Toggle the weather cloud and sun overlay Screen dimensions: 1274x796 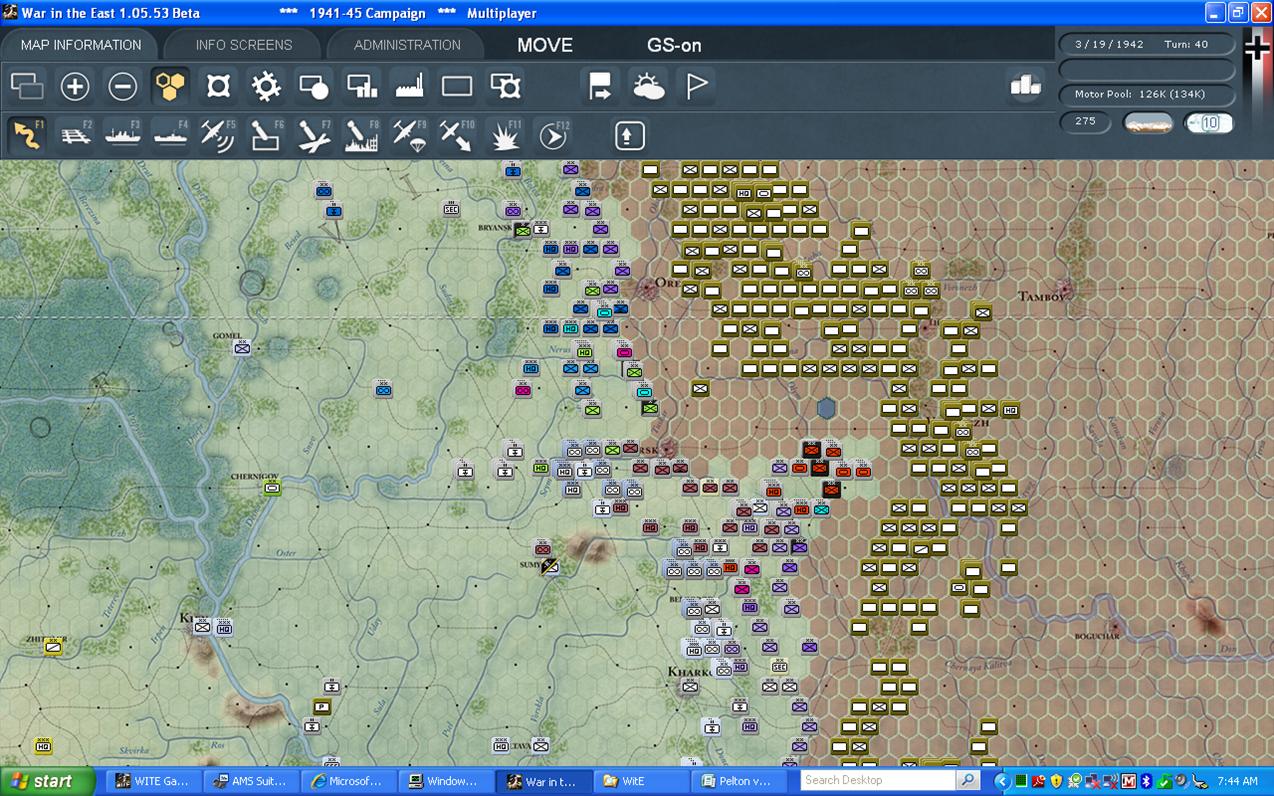tap(648, 87)
